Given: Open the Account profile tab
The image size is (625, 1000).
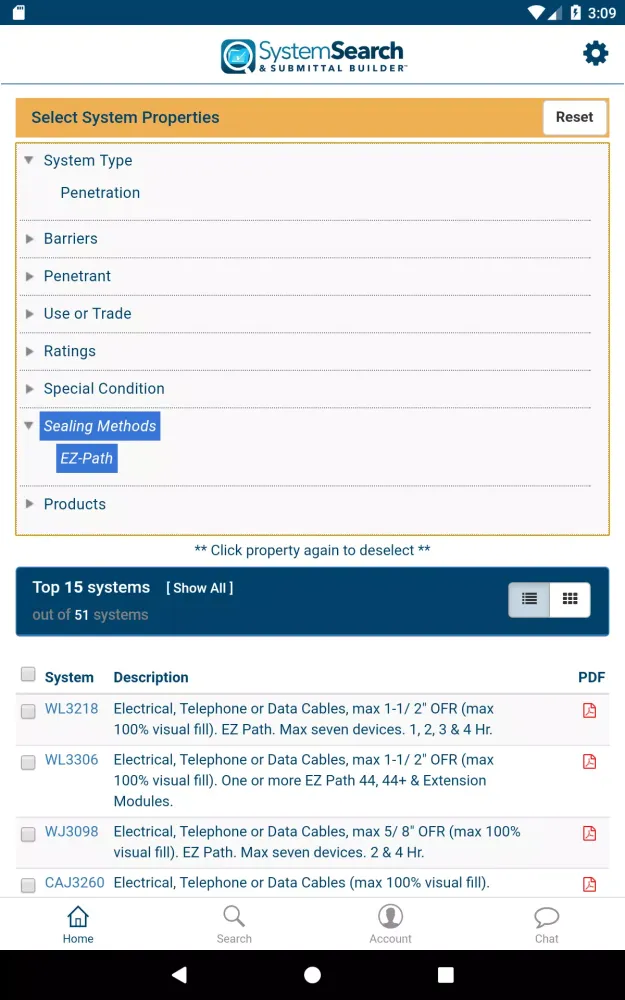Looking at the screenshot, I should (390, 917).
